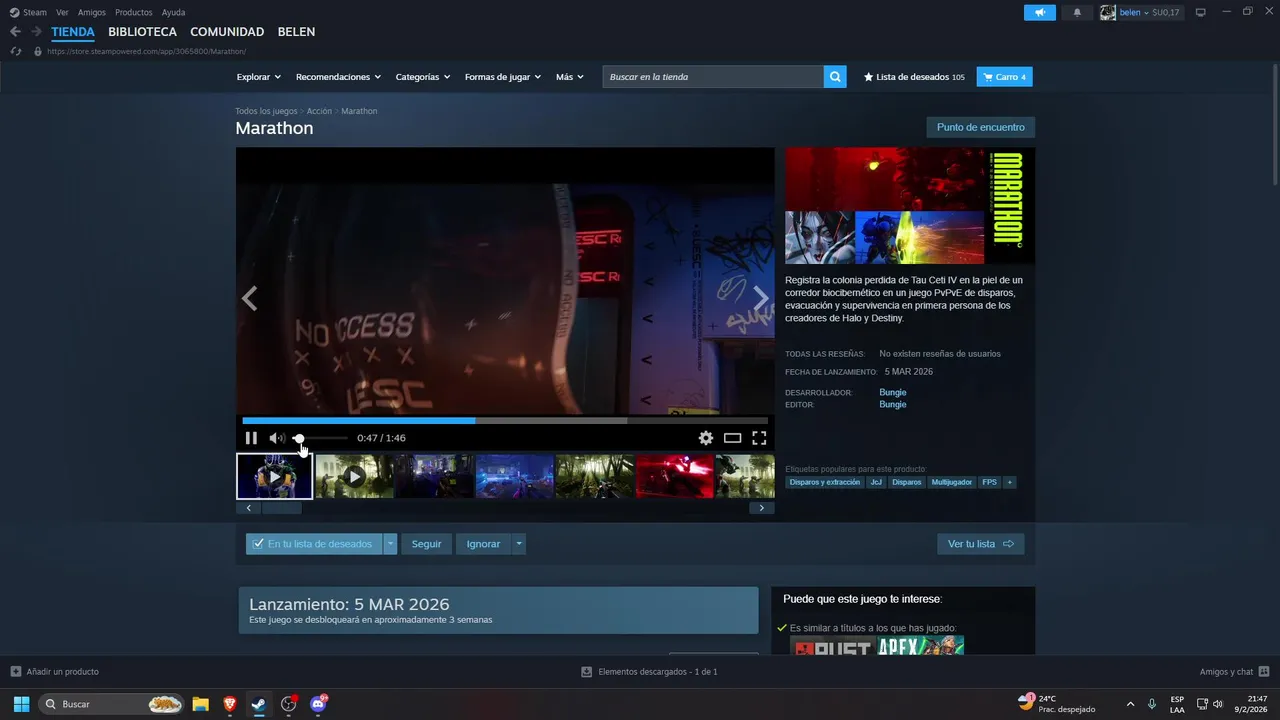The image size is (1280, 720).
Task: Show the previous media with the left arrow
Action: coord(249,298)
